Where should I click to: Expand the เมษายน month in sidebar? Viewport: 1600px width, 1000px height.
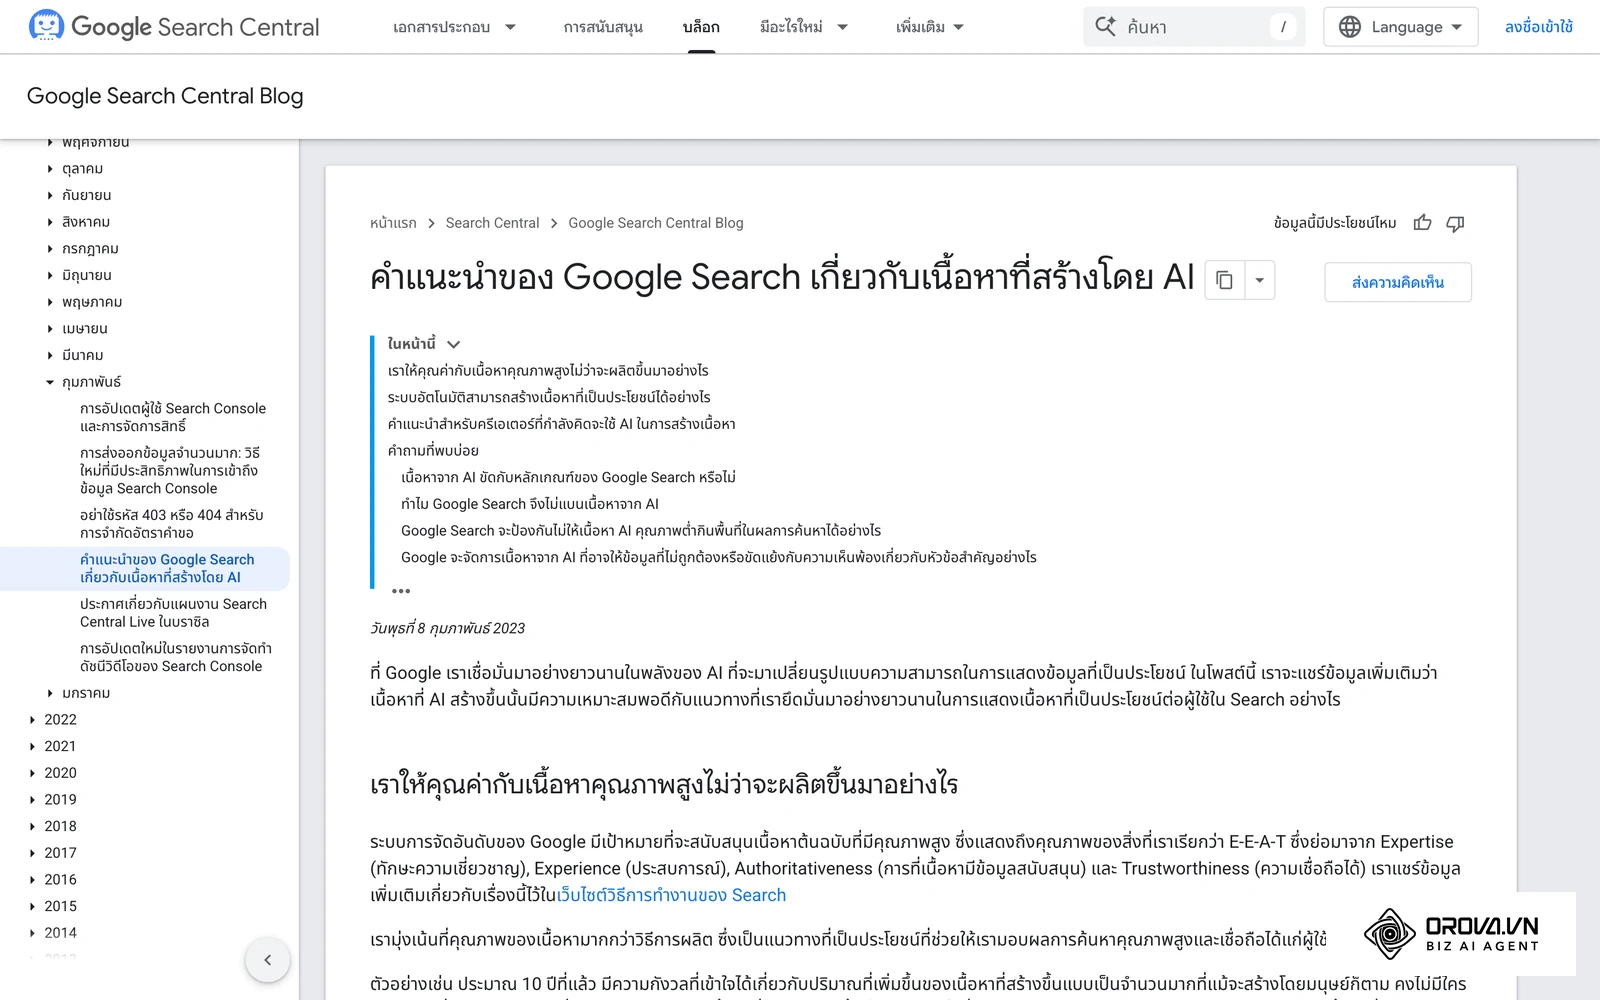50,329
